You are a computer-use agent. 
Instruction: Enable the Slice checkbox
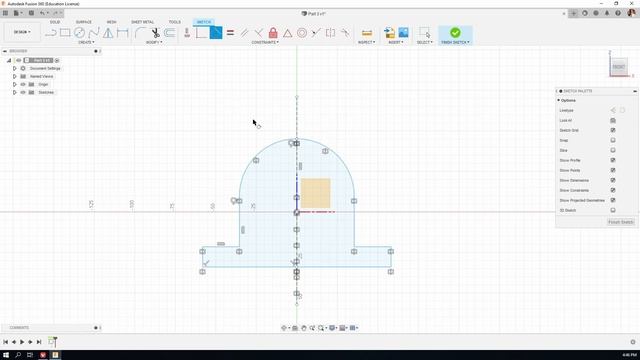point(613,150)
